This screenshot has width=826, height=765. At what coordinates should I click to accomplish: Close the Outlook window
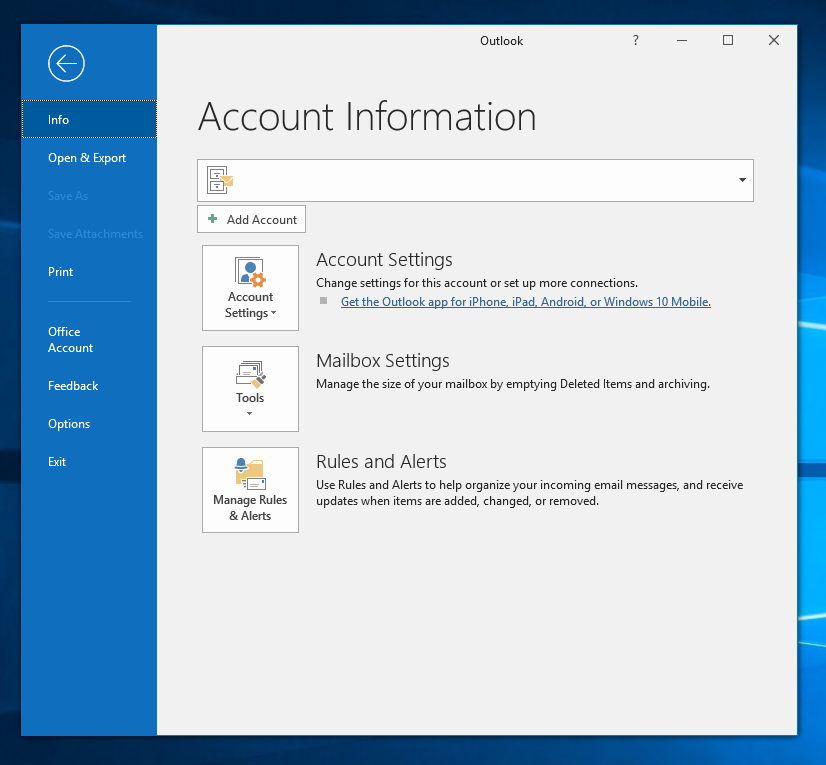[774, 40]
